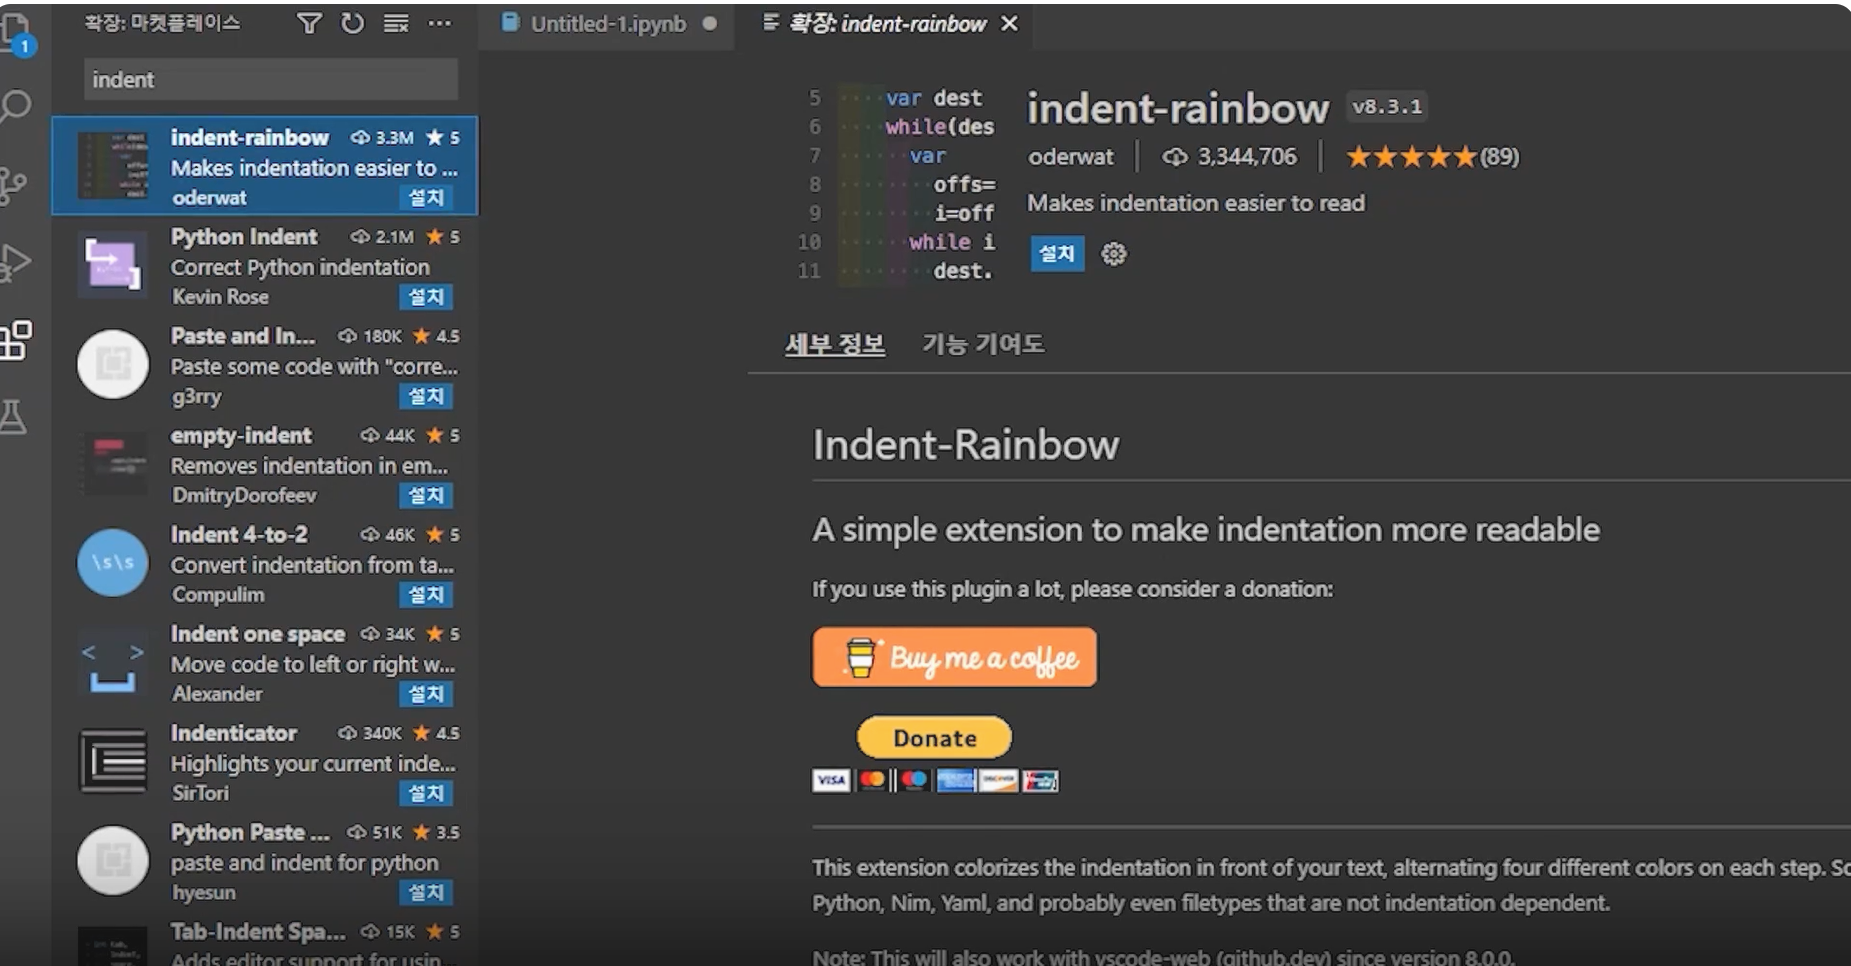Install Indent one space by Alexander

point(425,694)
